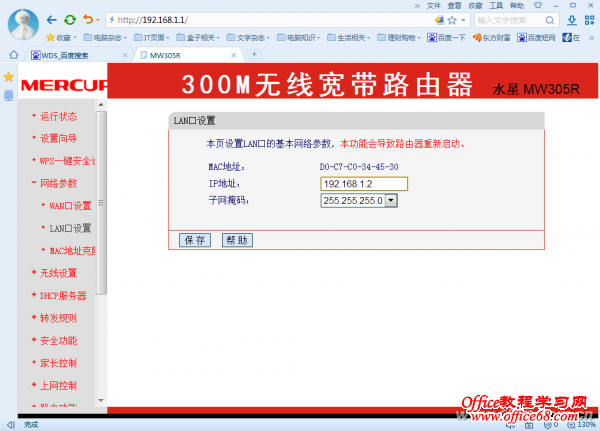
Task: Open the WPS一键安全设定 menu item
Action: pos(67,161)
